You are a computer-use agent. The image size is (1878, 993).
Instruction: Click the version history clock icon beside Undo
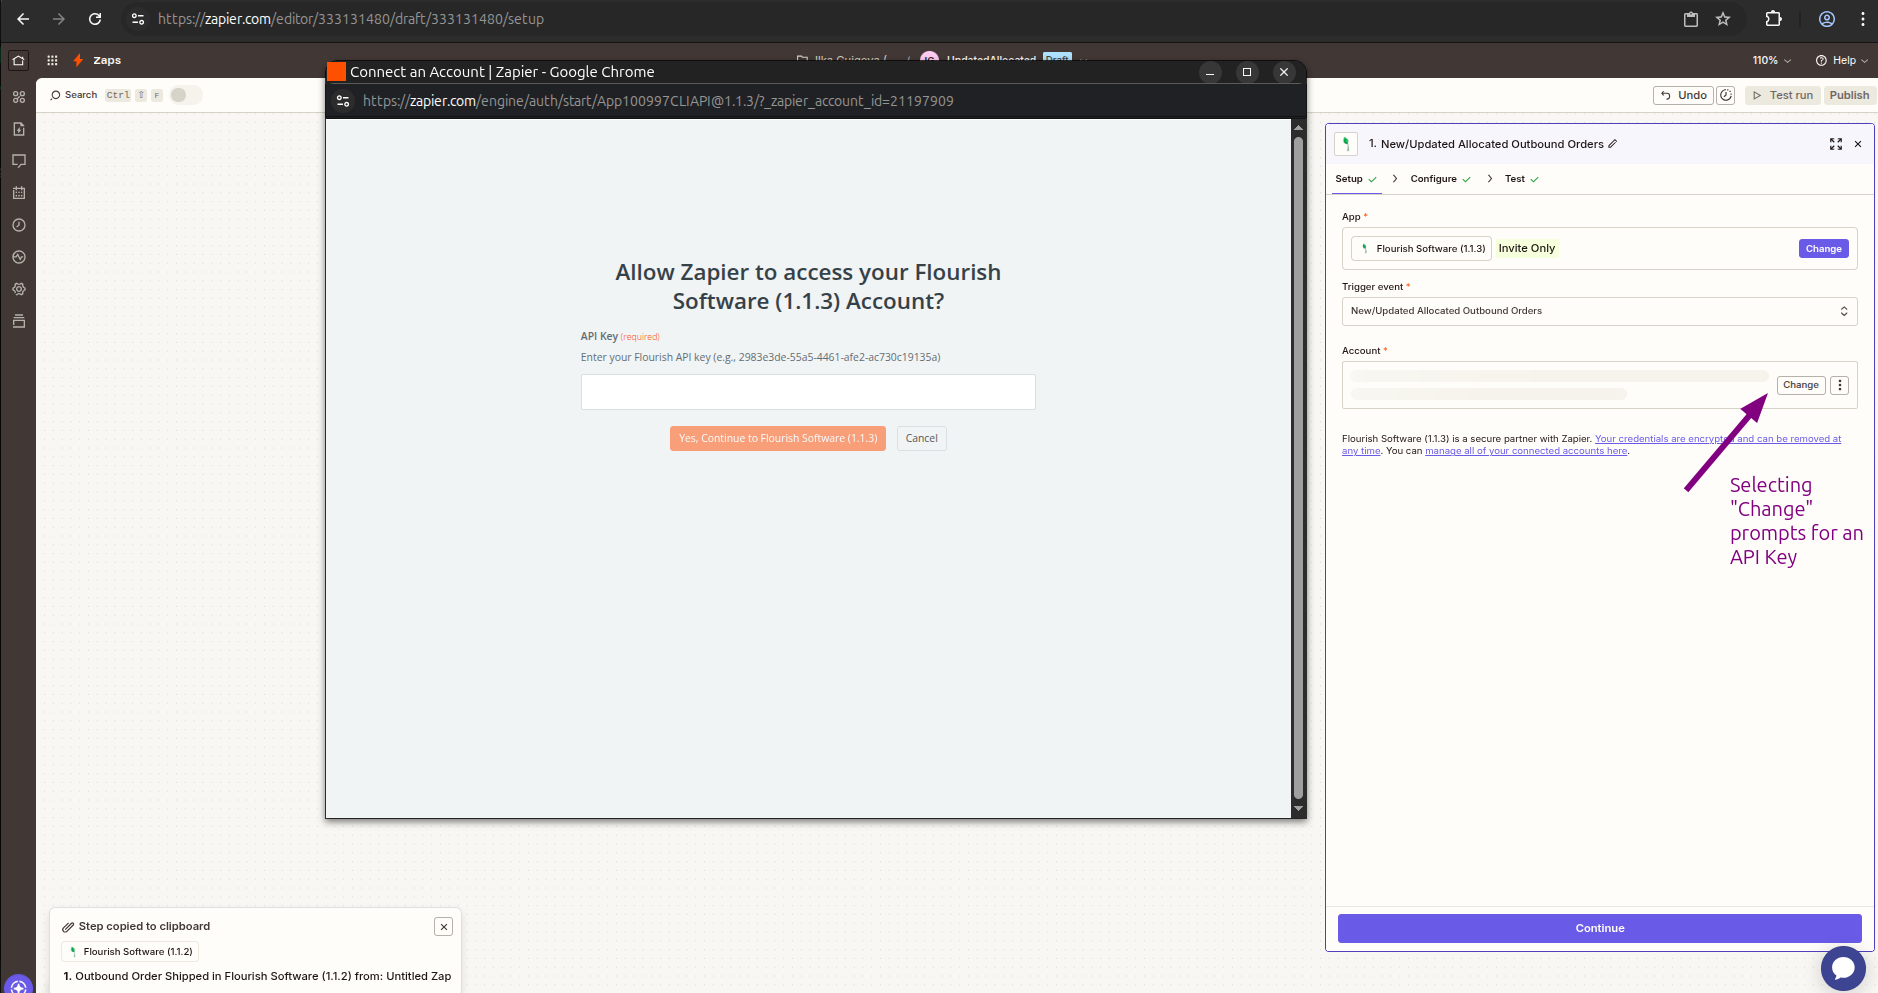(x=1726, y=95)
